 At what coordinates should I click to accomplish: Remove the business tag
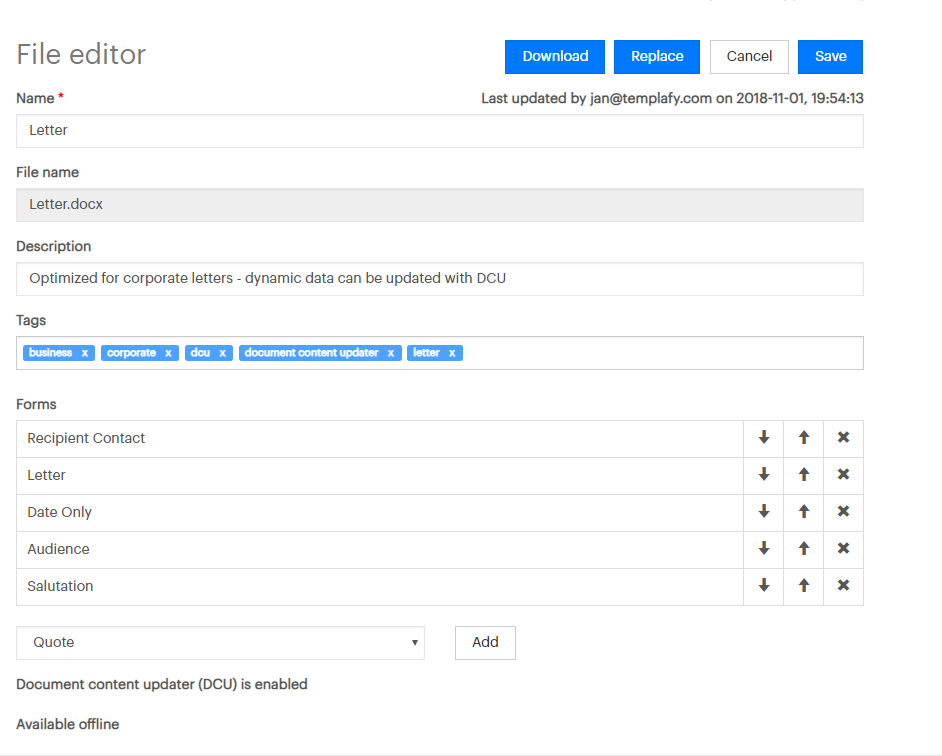[85, 353]
